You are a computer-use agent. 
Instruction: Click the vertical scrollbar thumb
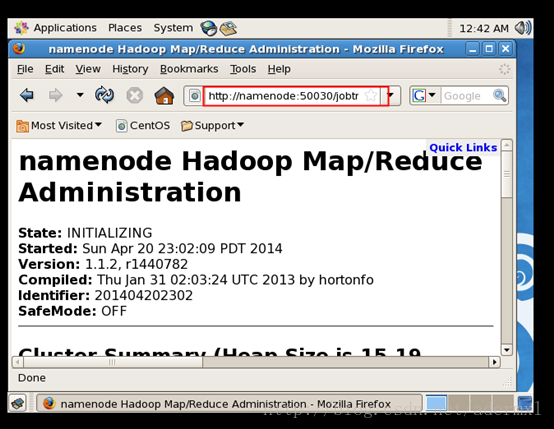point(507,175)
